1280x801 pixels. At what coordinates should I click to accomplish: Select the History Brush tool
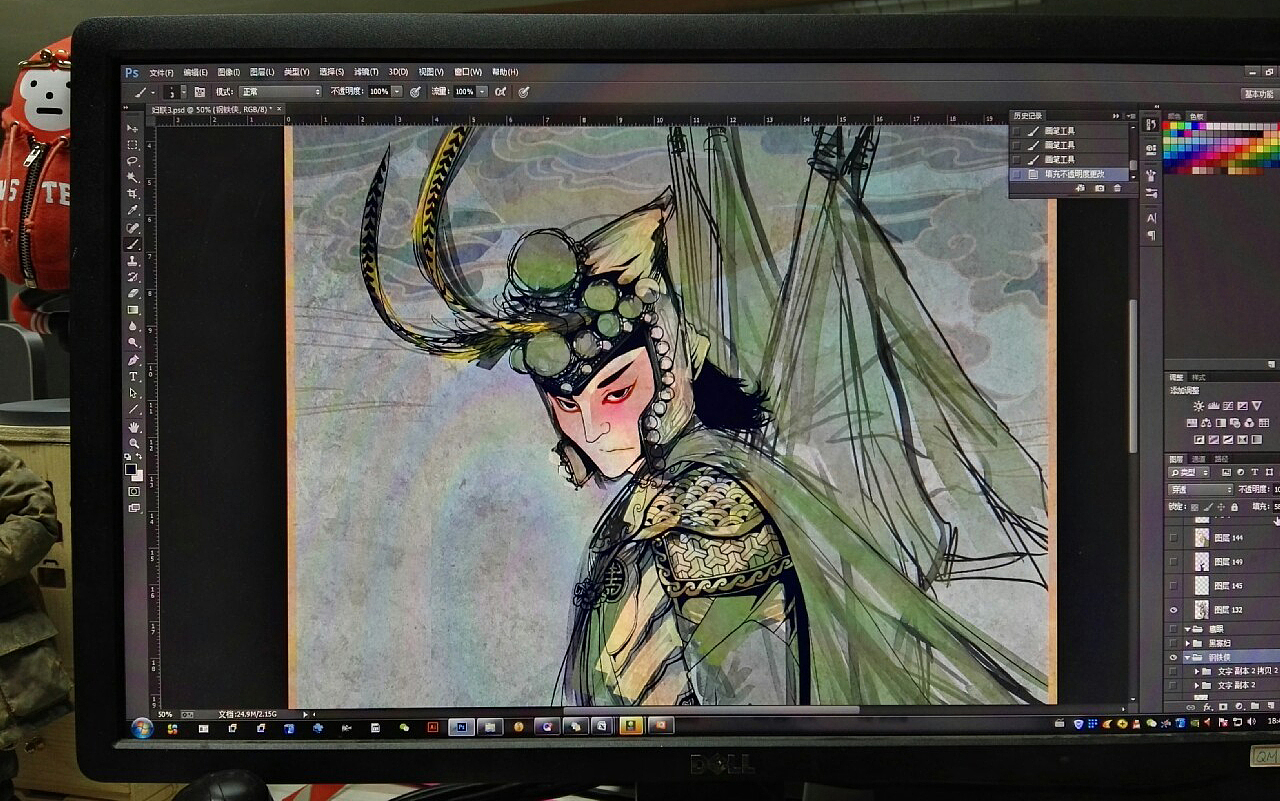(x=132, y=277)
